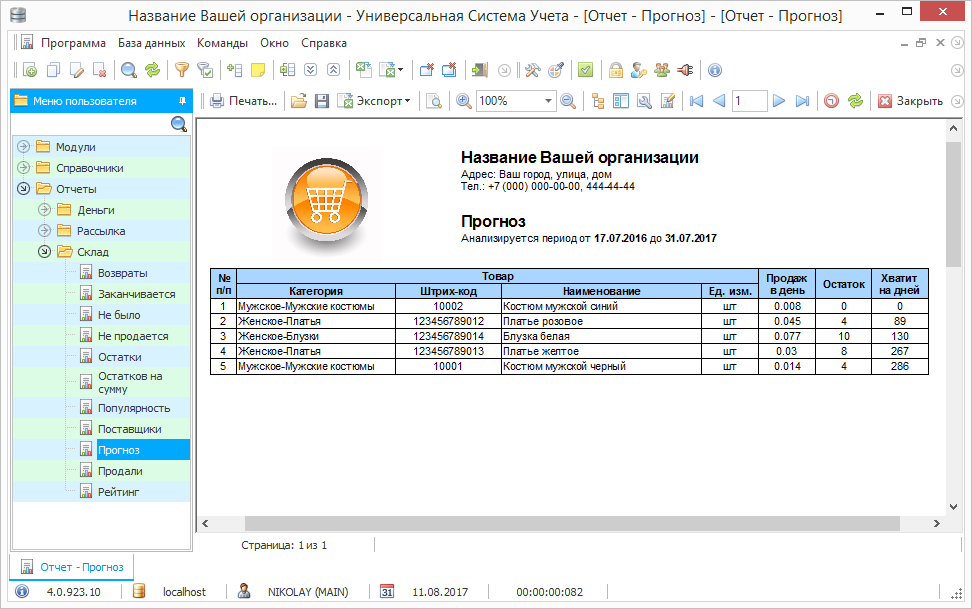Click the copy record icon in main toolbar
The height and width of the screenshot is (609, 972).
[x=53, y=70]
